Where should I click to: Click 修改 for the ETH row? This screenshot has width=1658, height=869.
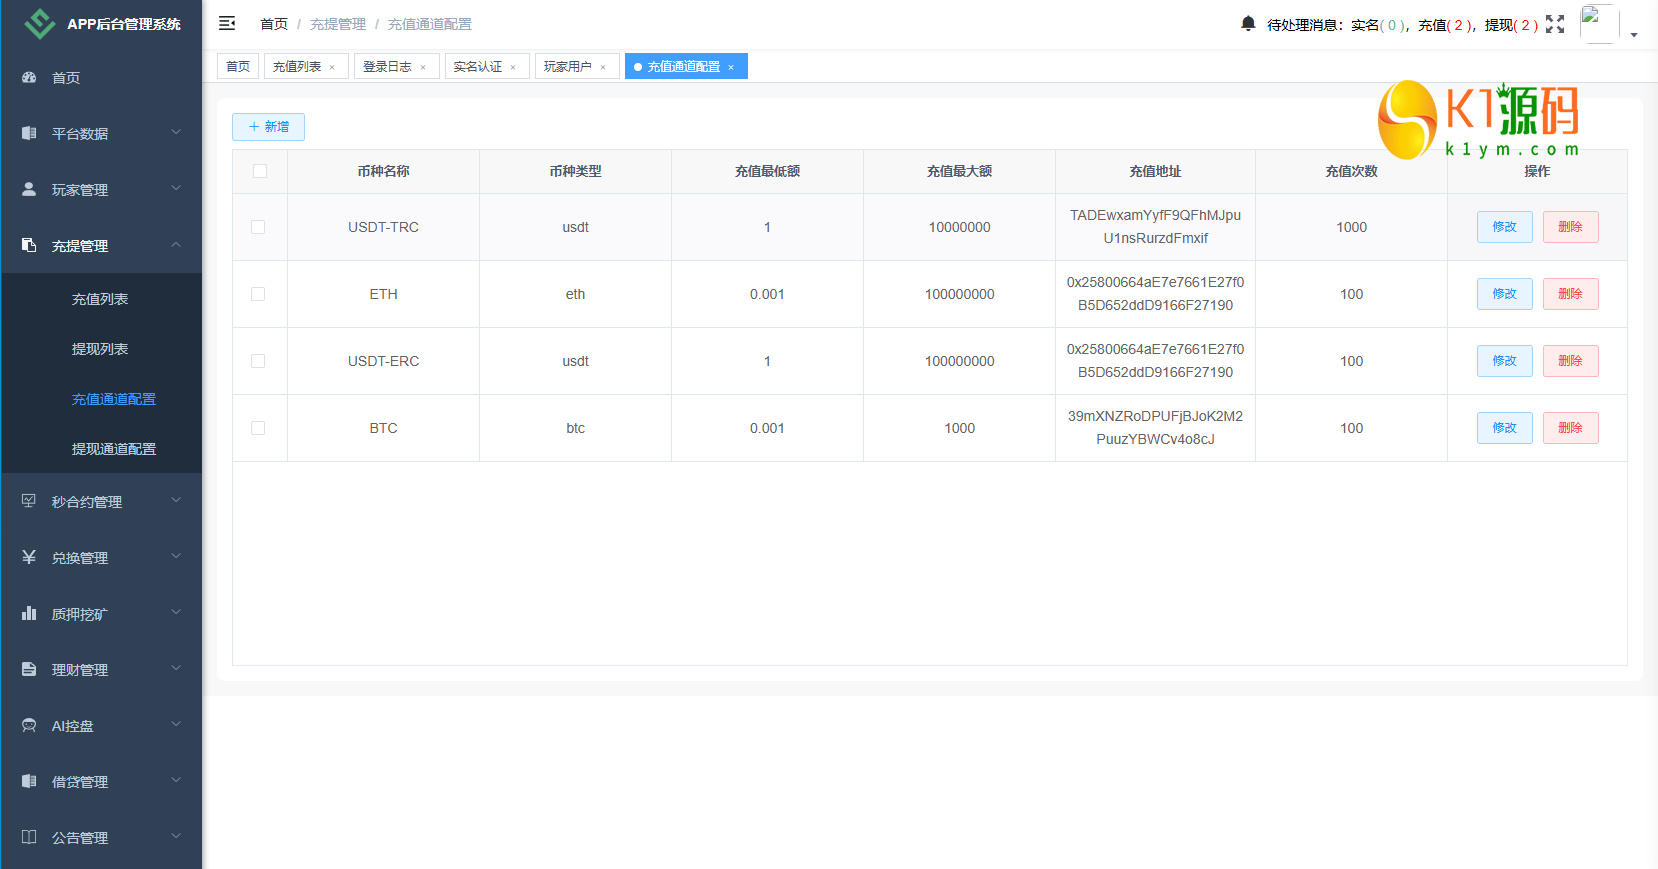tap(1505, 294)
